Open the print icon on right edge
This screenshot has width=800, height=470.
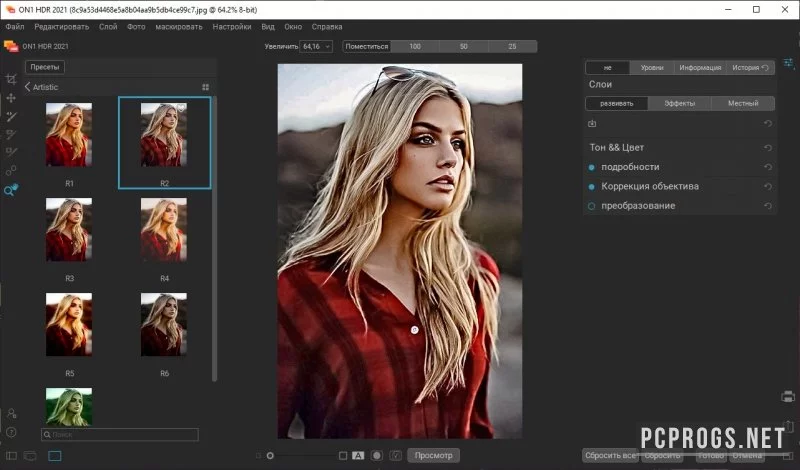[x=788, y=397]
